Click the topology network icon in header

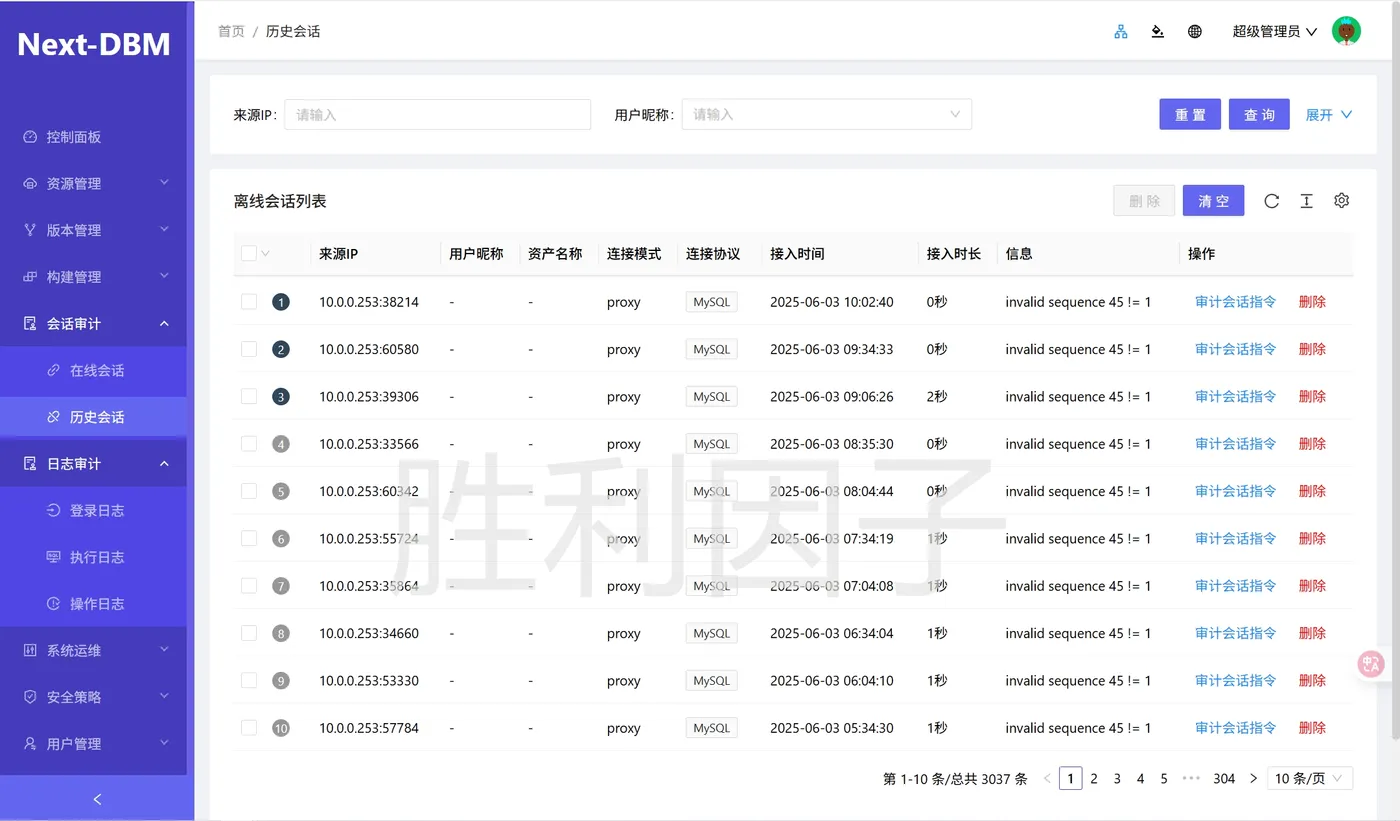1121,32
